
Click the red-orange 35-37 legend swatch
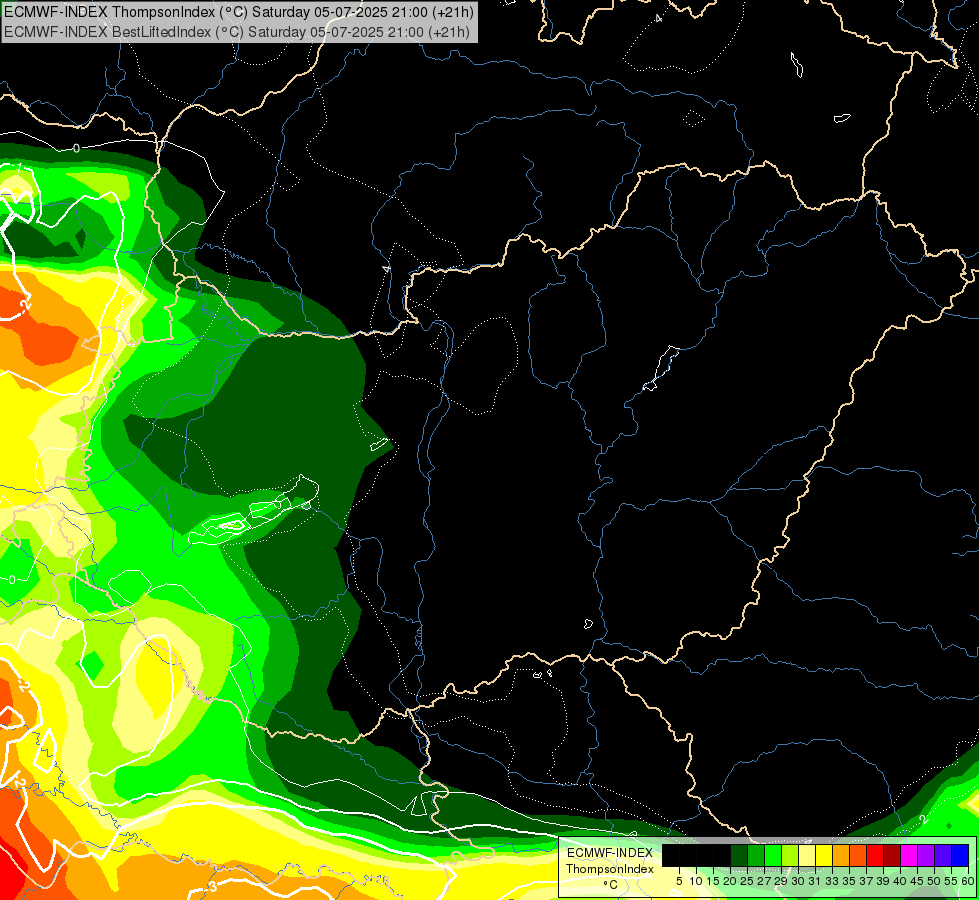[858, 855]
